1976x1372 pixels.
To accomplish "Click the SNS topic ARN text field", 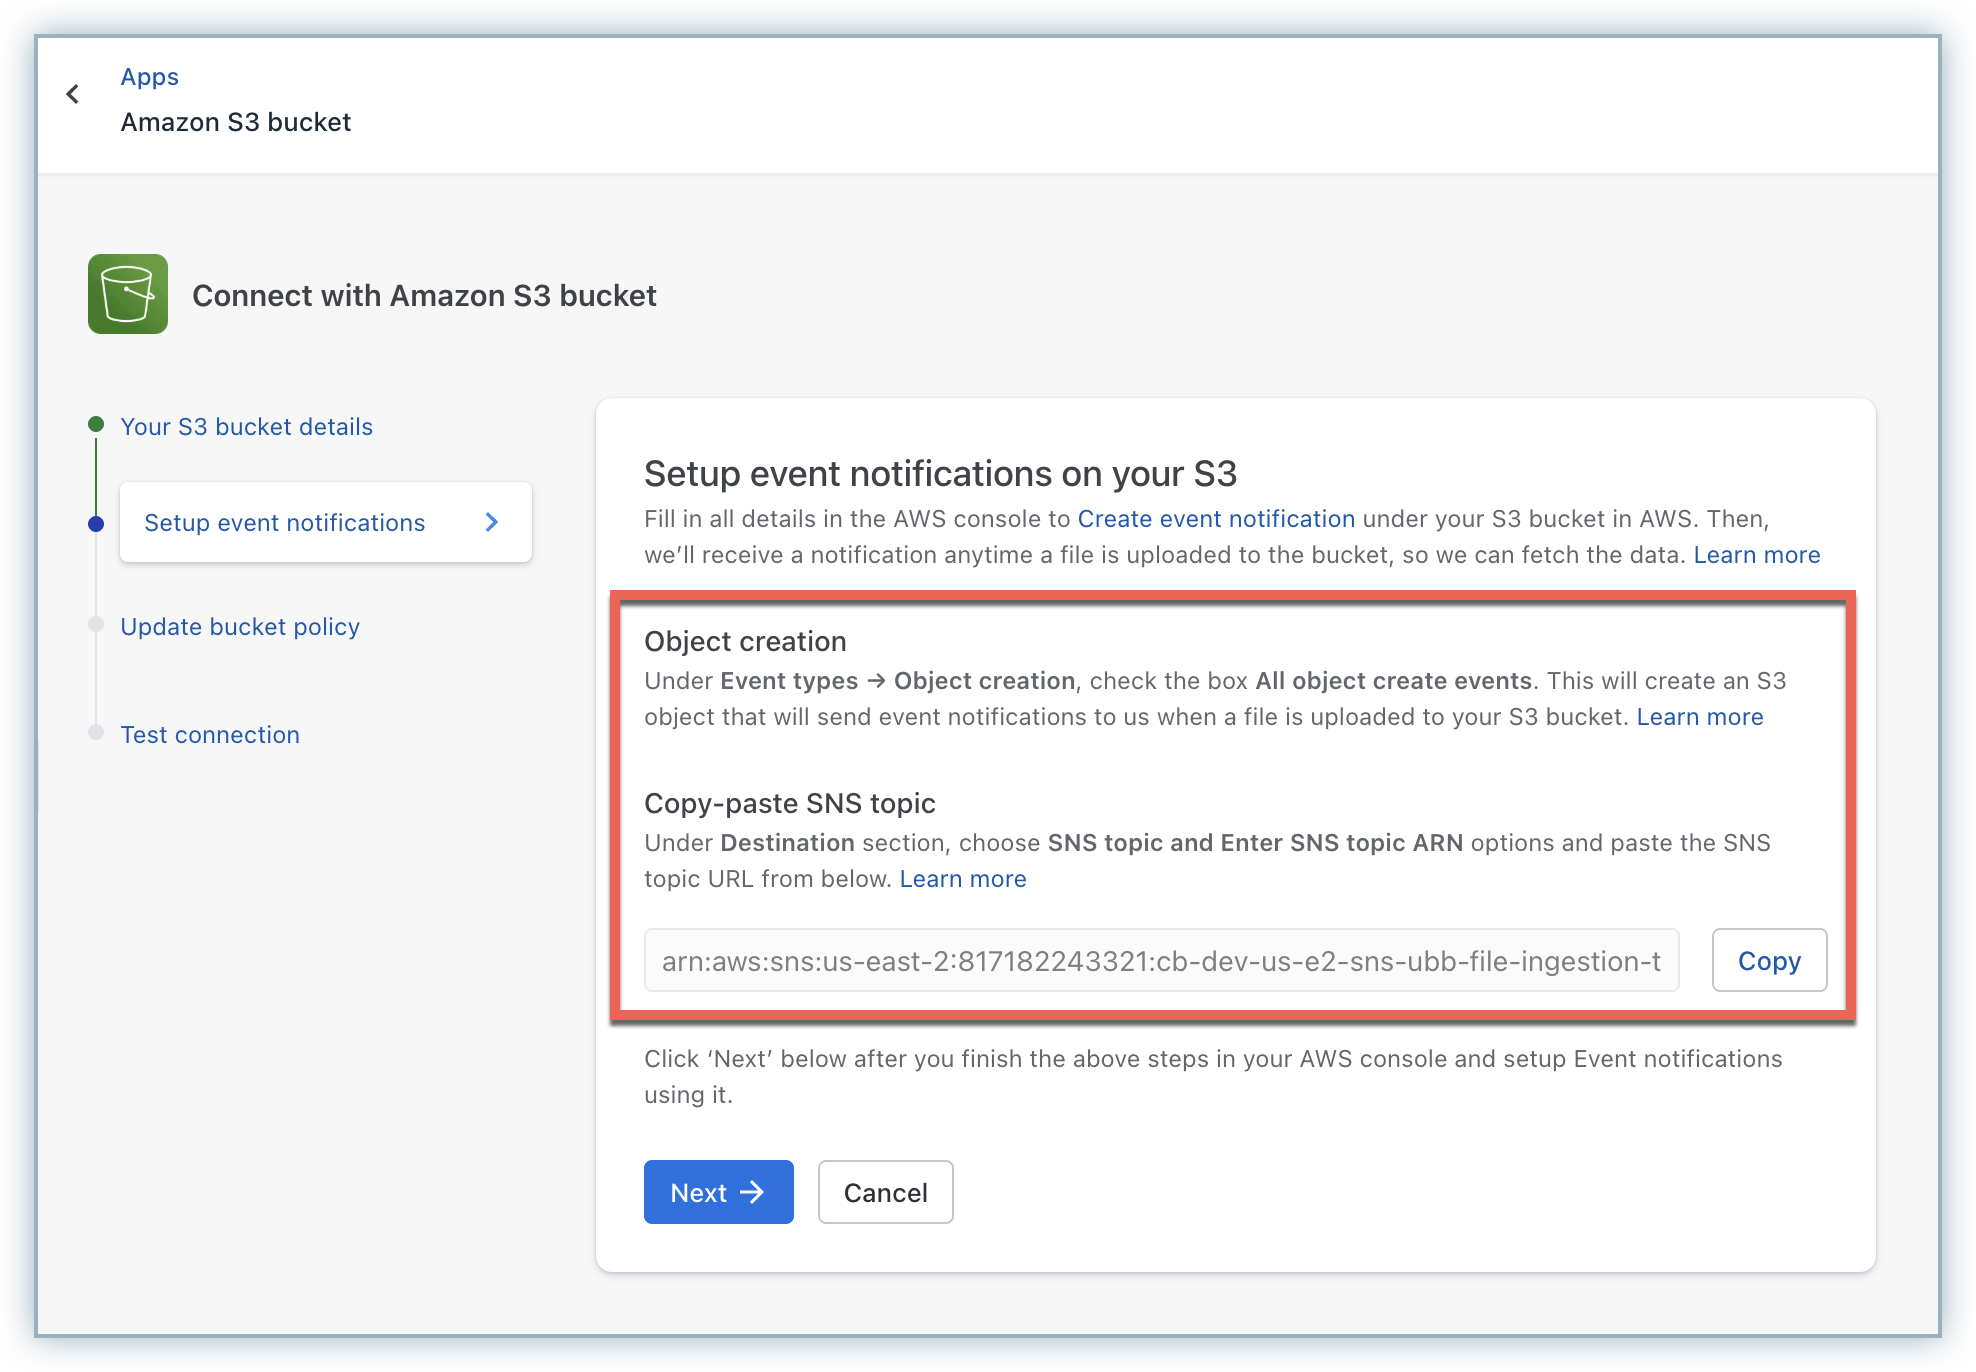I will (1160, 961).
